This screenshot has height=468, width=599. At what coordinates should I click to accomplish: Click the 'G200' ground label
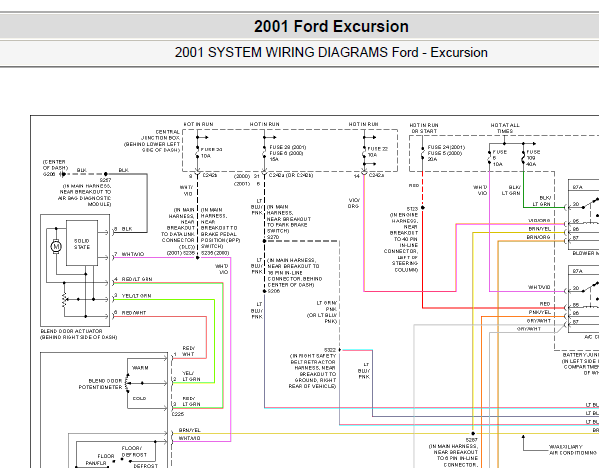pos(49,174)
